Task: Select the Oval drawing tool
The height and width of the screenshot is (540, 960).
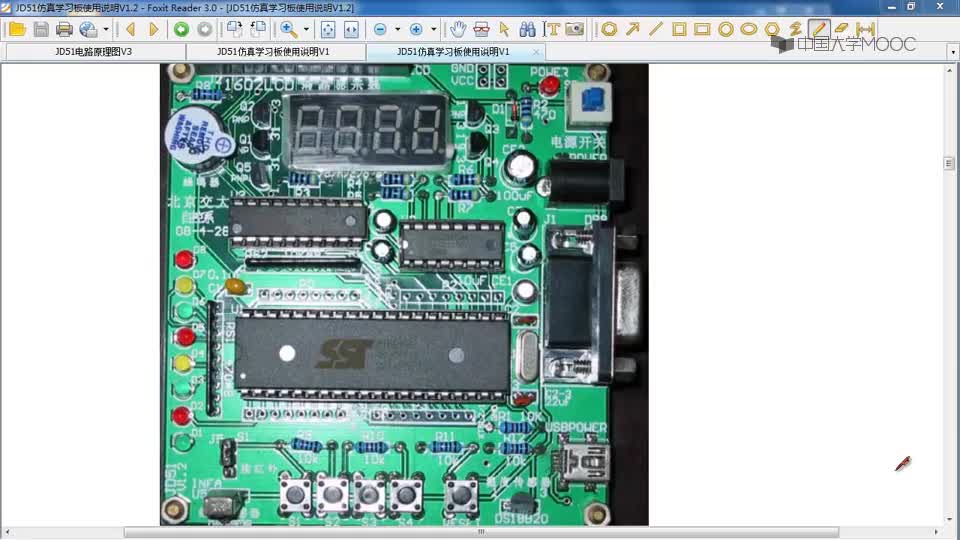Action: click(749, 29)
